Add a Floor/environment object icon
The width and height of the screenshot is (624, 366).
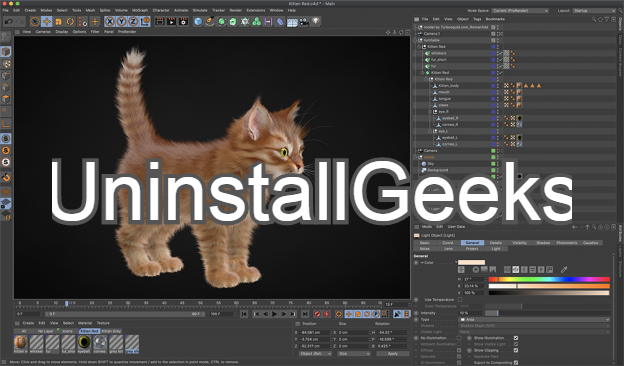point(292,21)
